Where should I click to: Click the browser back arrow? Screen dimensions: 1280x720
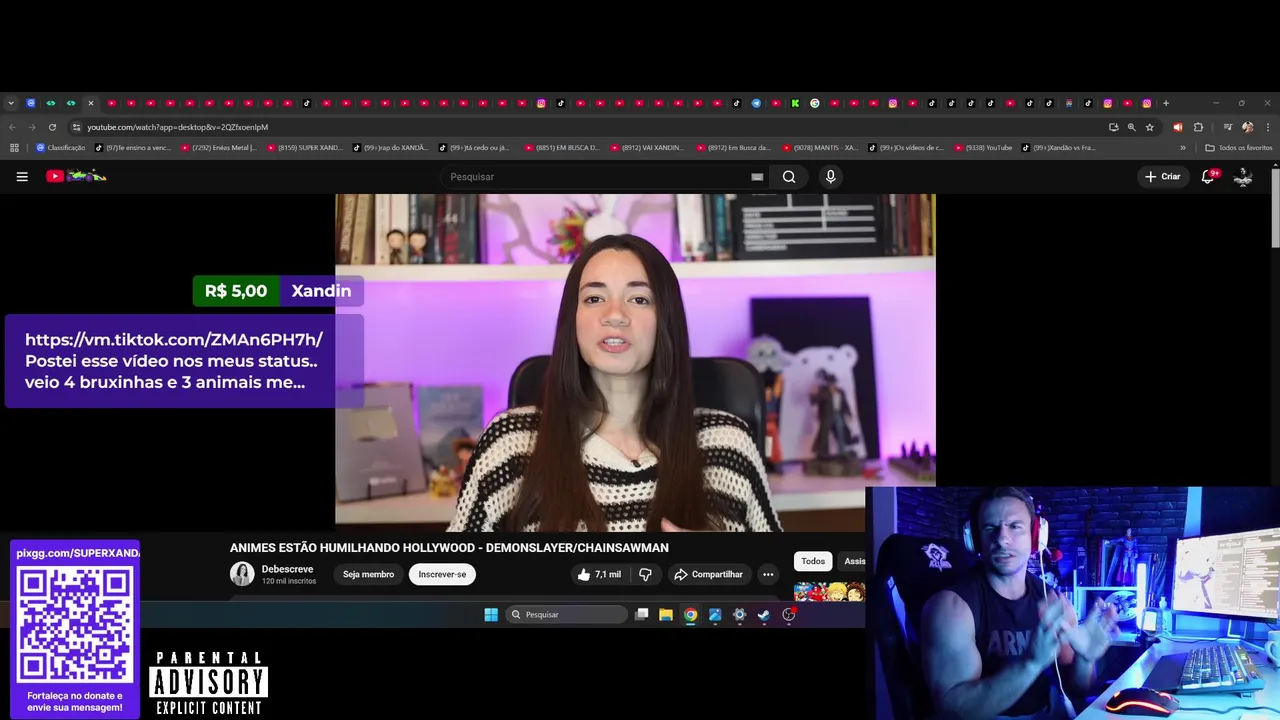(12, 127)
